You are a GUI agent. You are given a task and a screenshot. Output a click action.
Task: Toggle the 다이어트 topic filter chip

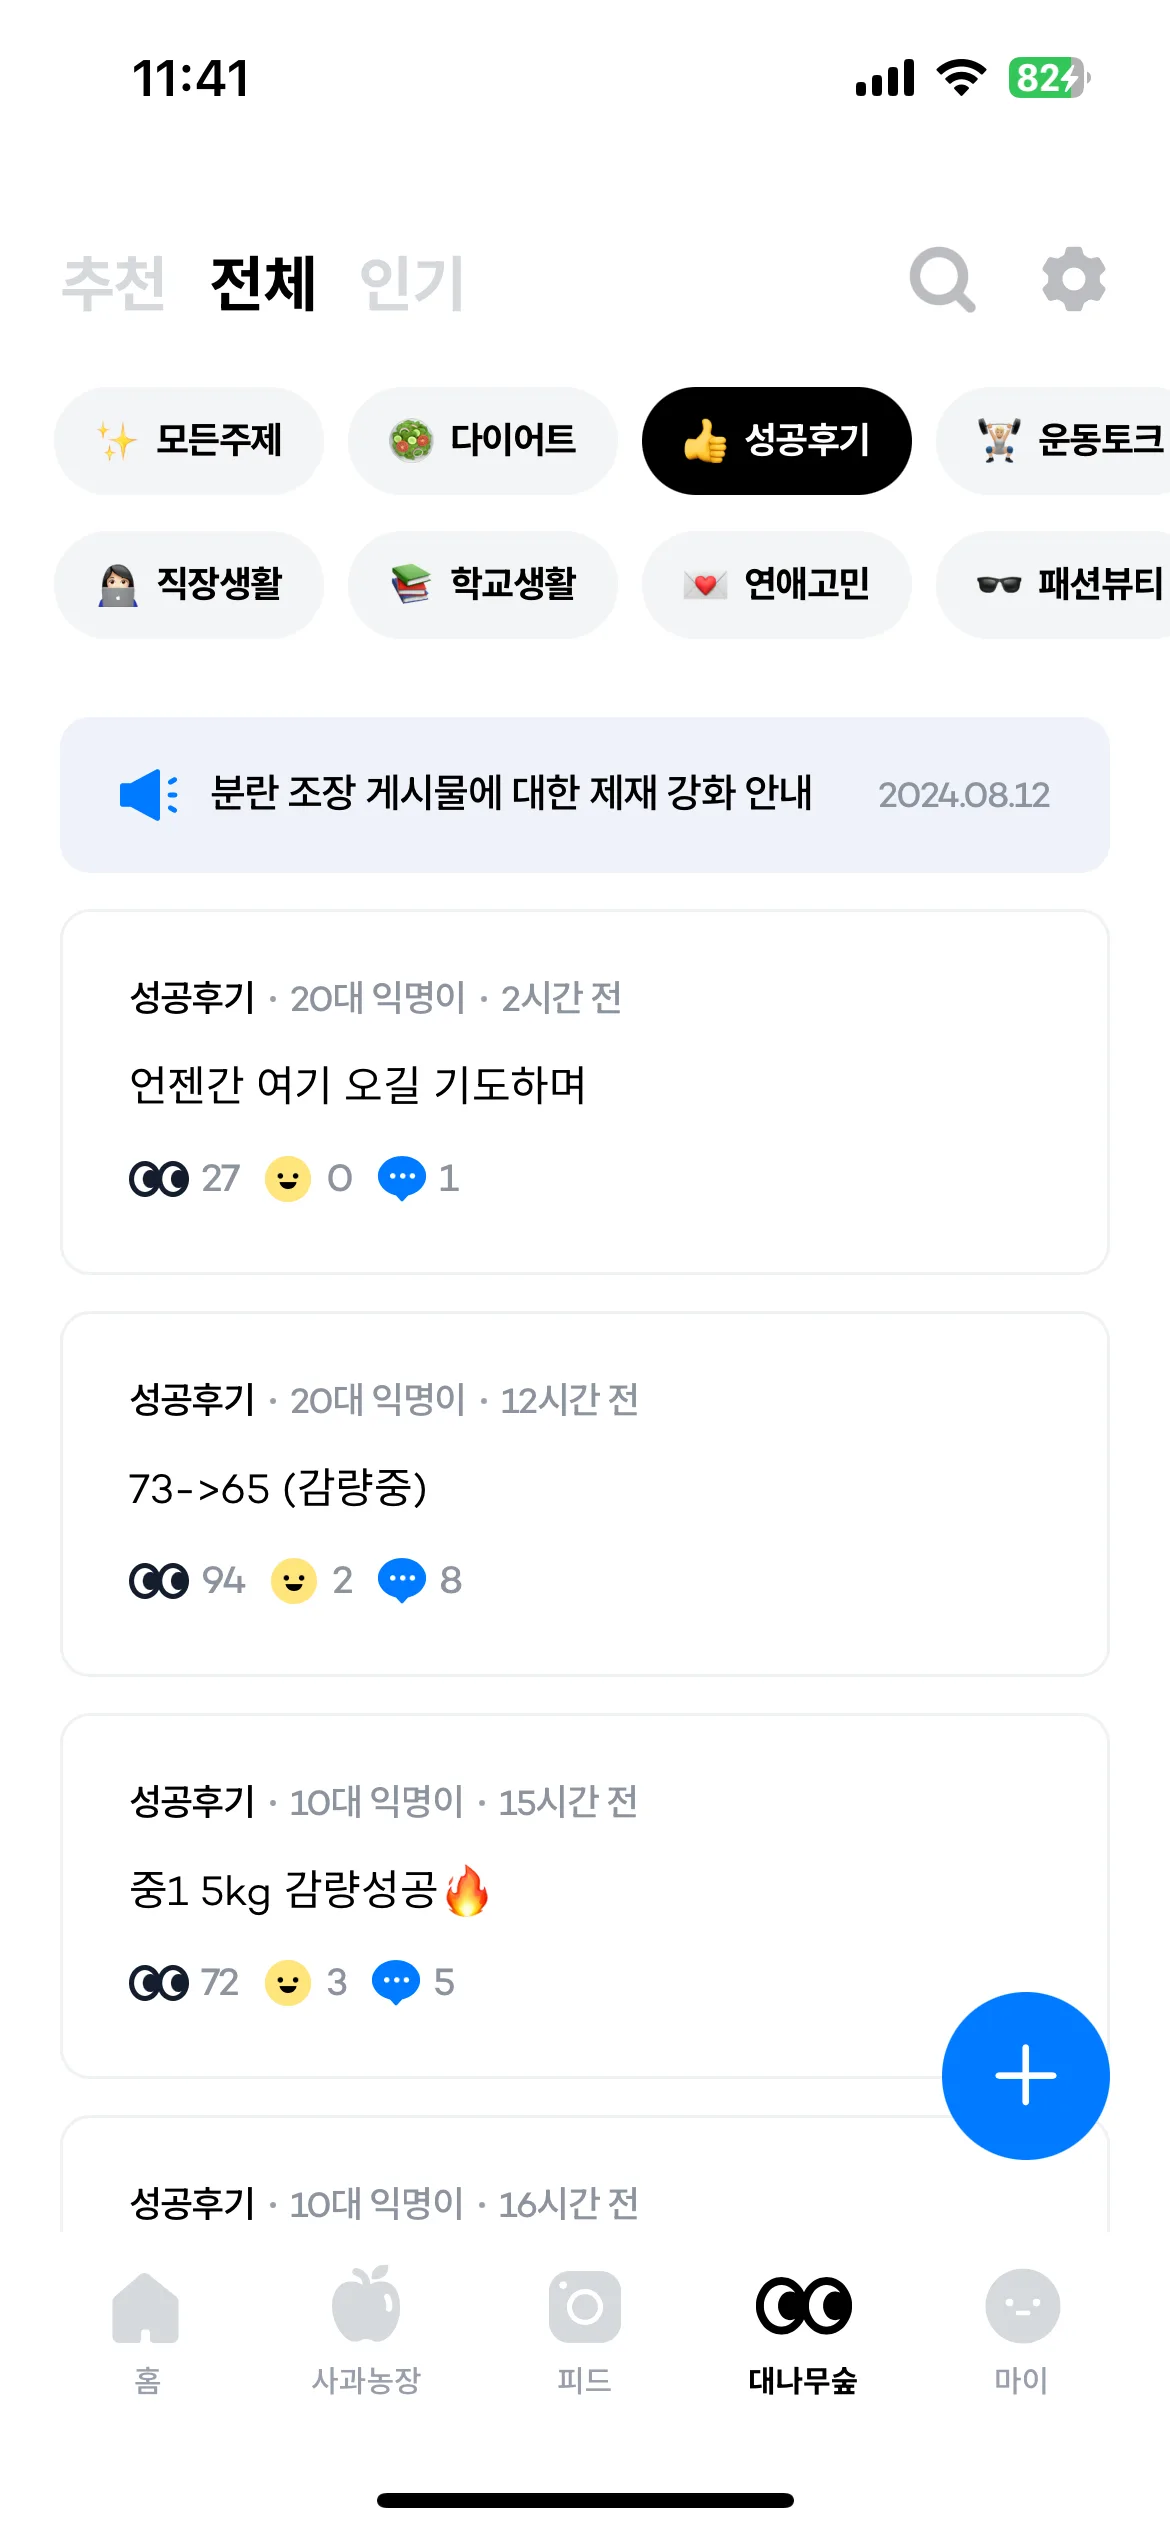point(482,440)
